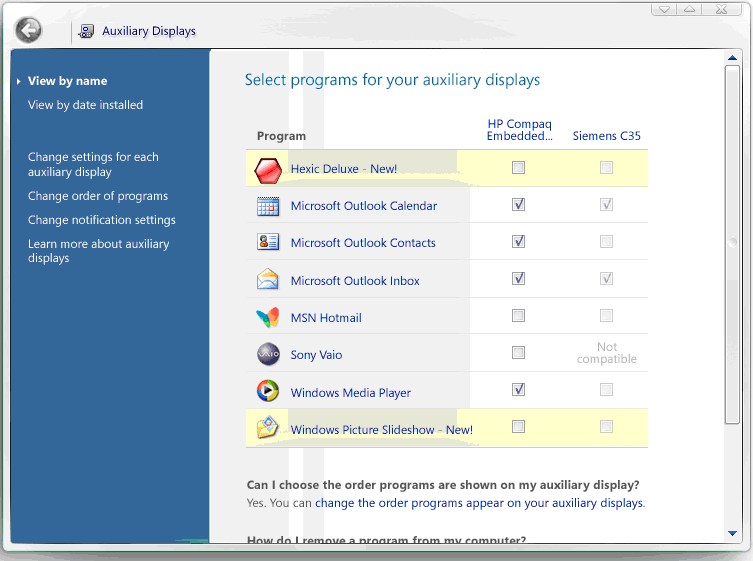Open Change settings for each auxiliary display

tap(93, 164)
